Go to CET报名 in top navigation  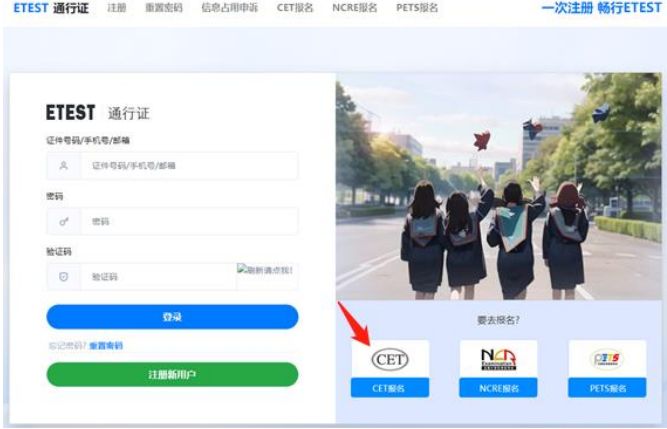click(x=295, y=8)
